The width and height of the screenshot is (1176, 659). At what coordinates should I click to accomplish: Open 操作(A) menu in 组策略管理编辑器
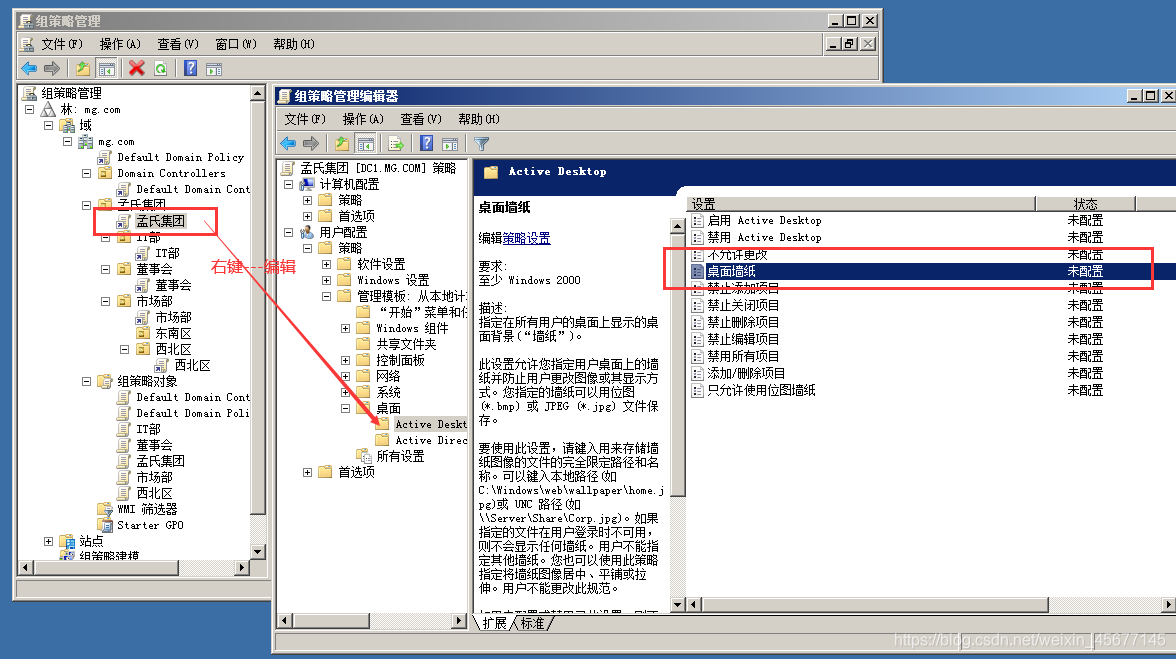pos(363,119)
